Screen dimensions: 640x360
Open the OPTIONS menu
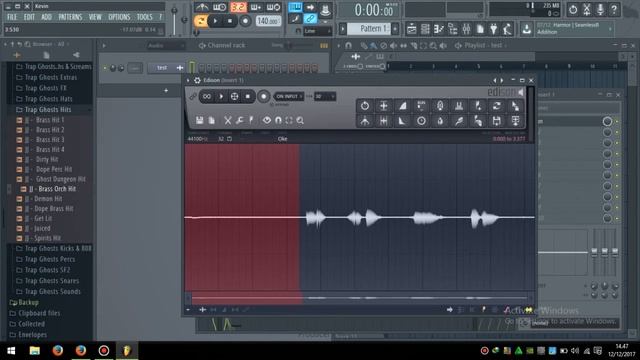119,17
